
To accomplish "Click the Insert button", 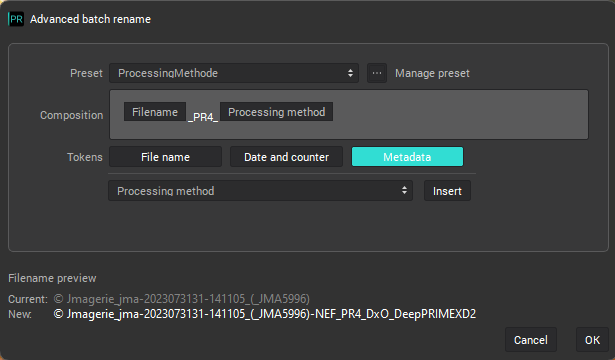I will [447, 191].
